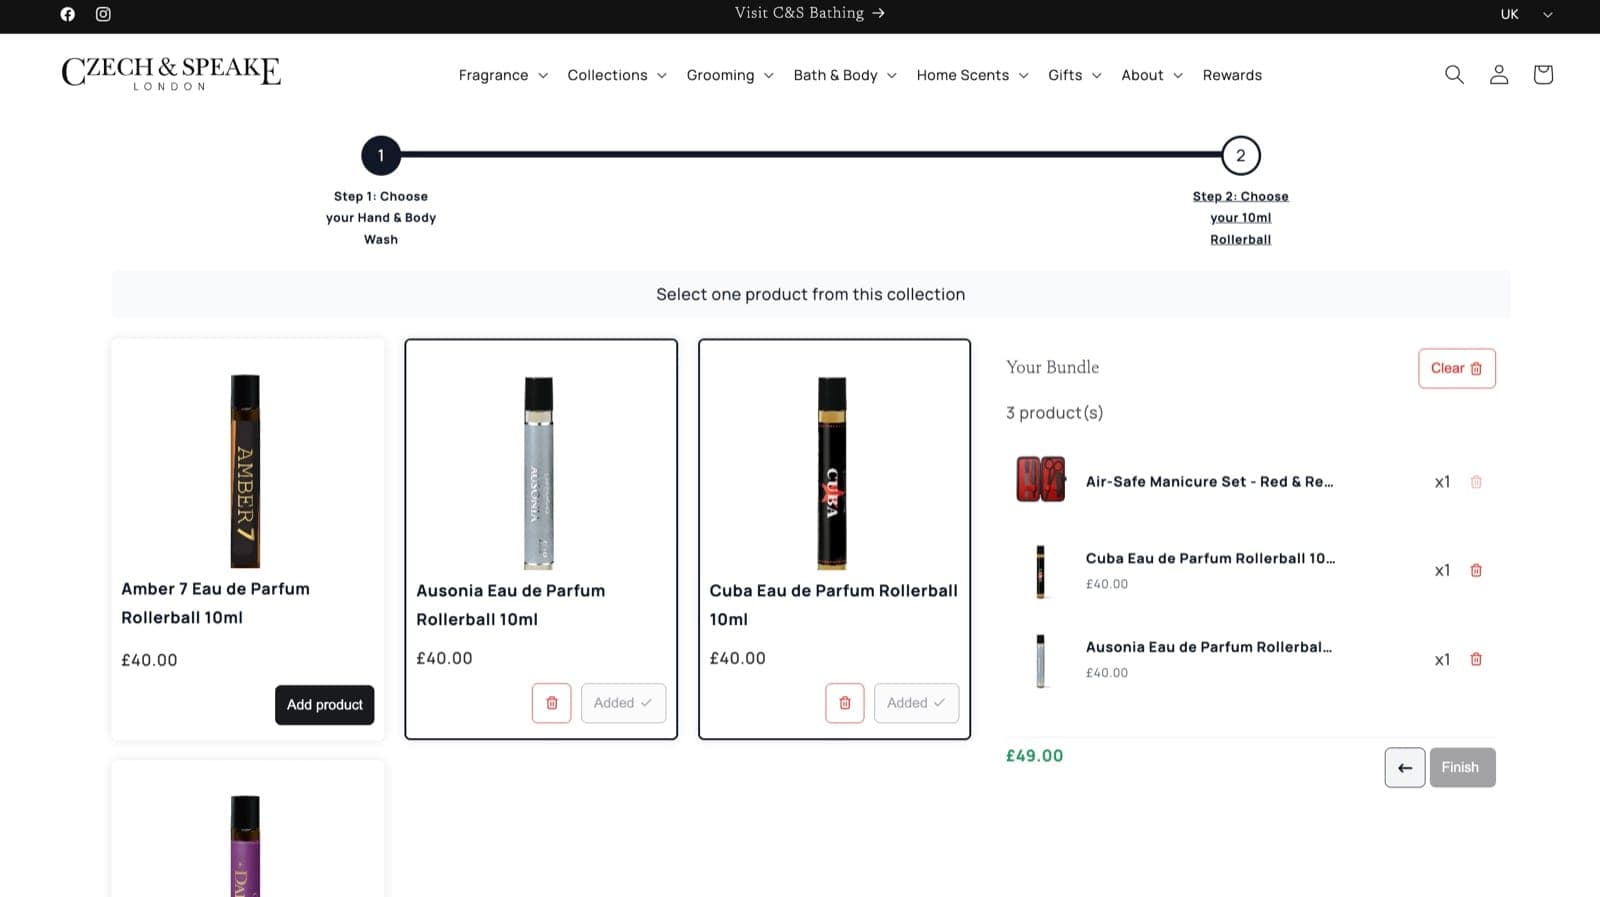1600x897 pixels.
Task: Open Ausonia Eau de Parfum Rollerball card title
Action: [x=511, y=606]
